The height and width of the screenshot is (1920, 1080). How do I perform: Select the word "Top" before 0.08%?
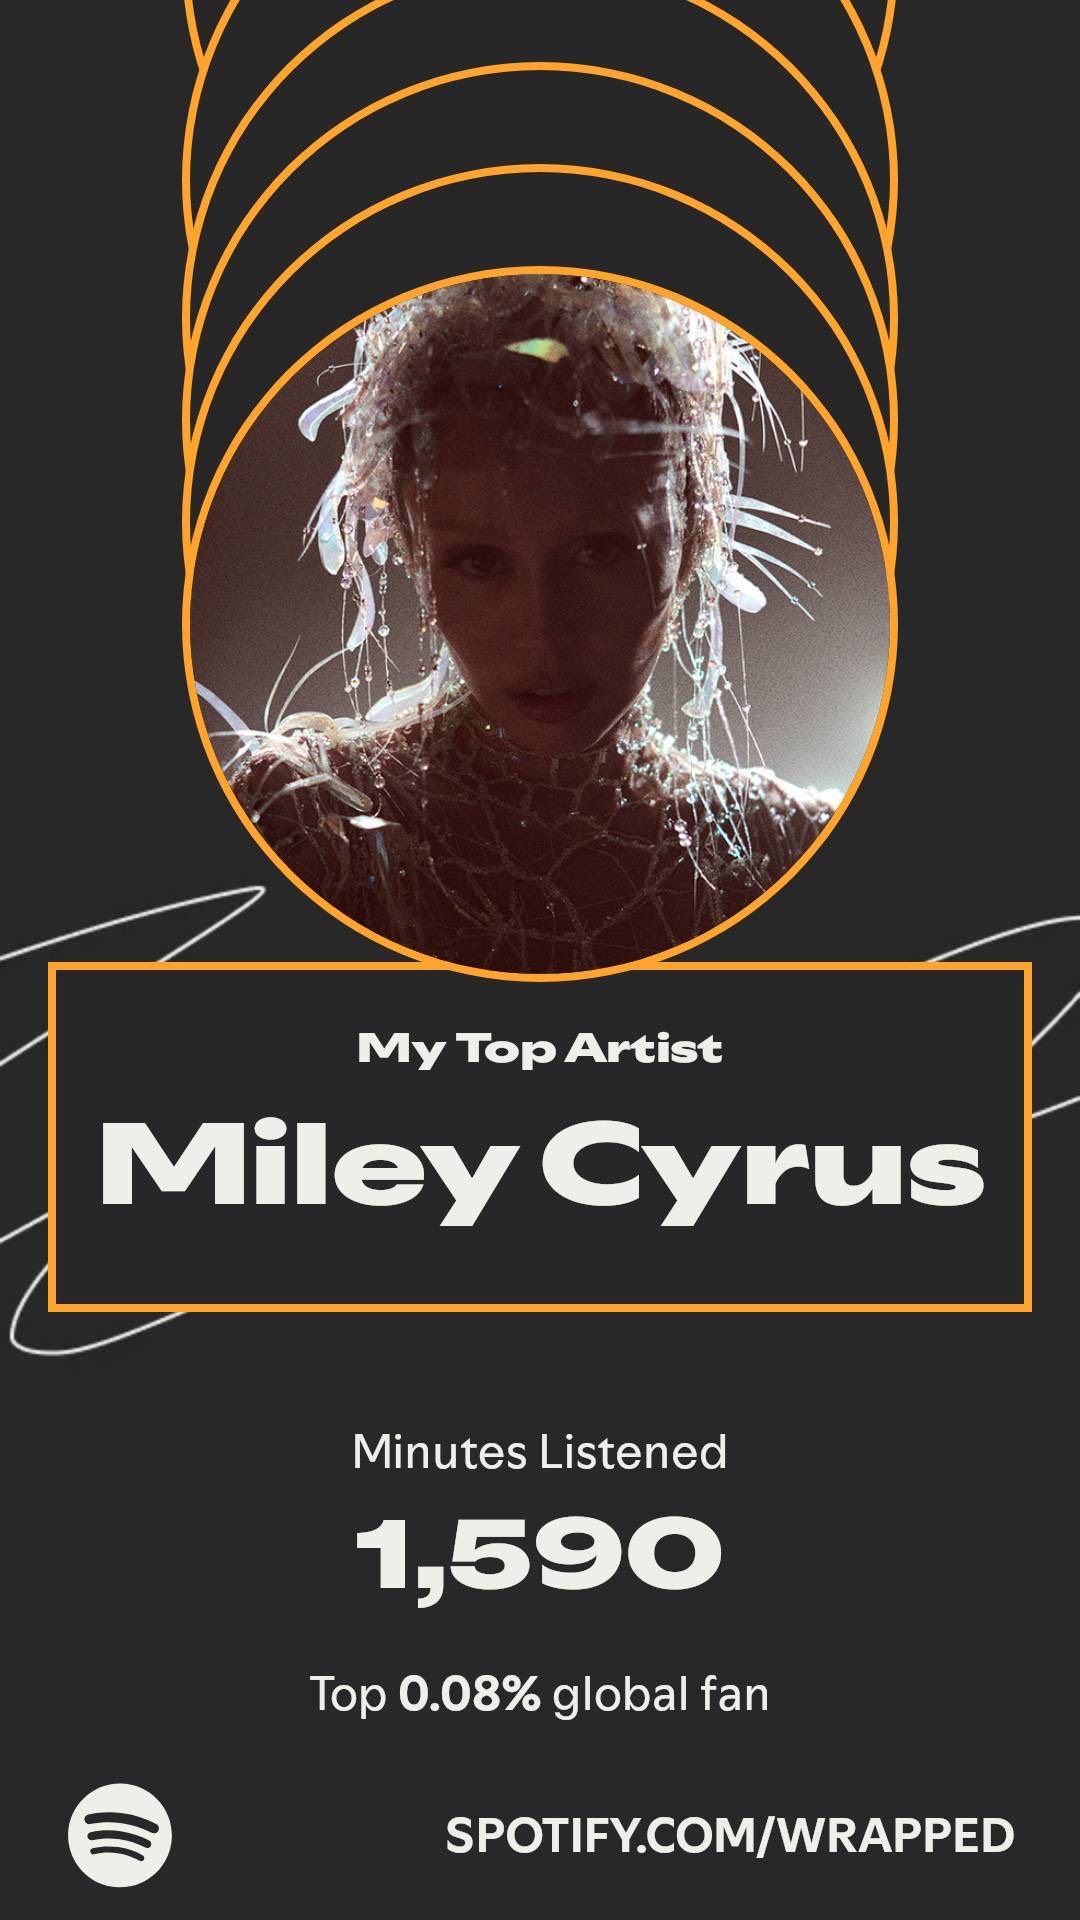pyautogui.click(x=348, y=1695)
